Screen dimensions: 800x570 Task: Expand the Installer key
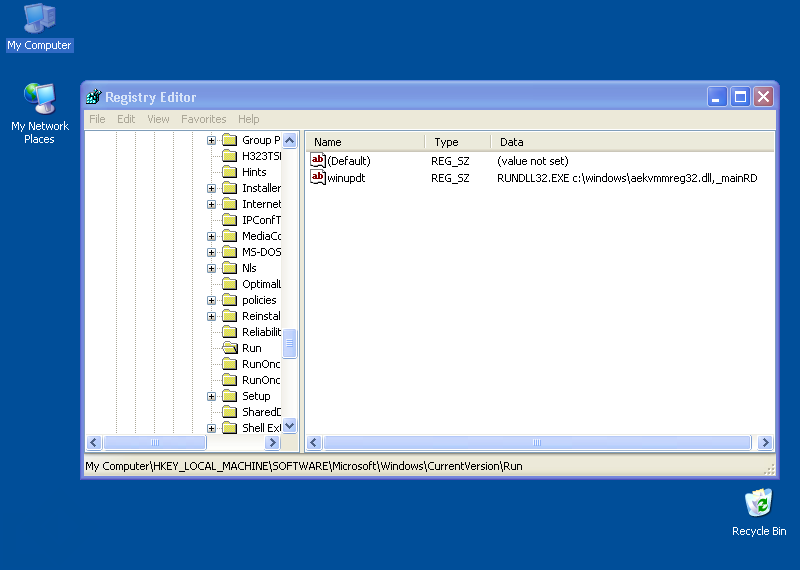click(211, 188)
